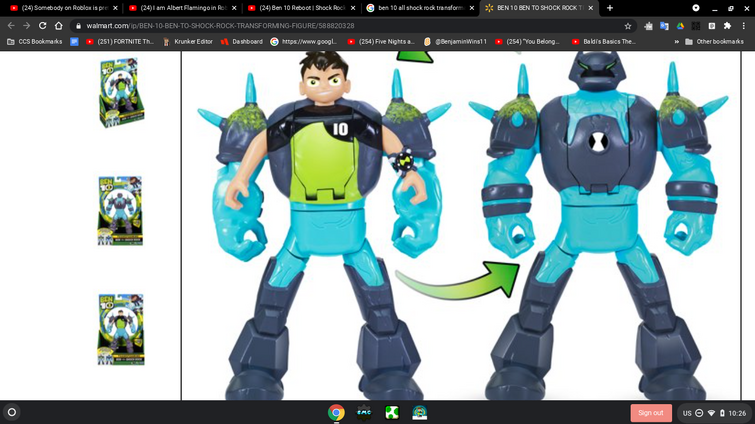Click the Sign out button

point(651,413)
